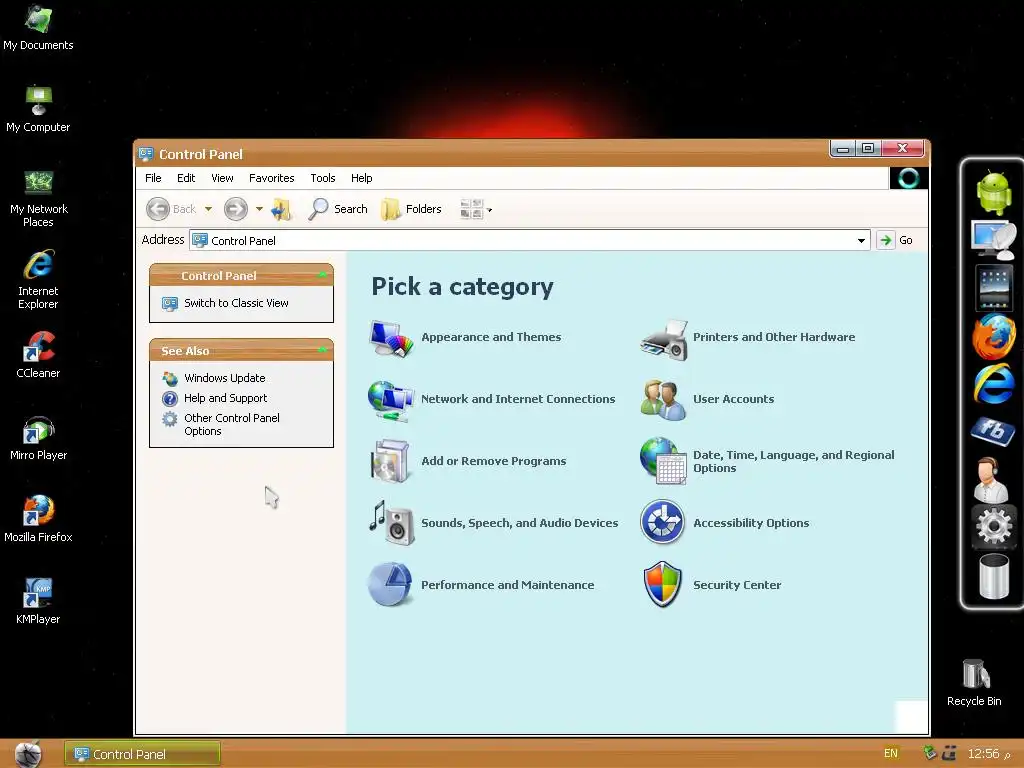Click the trash can dock icon

[x=994, y=575]
